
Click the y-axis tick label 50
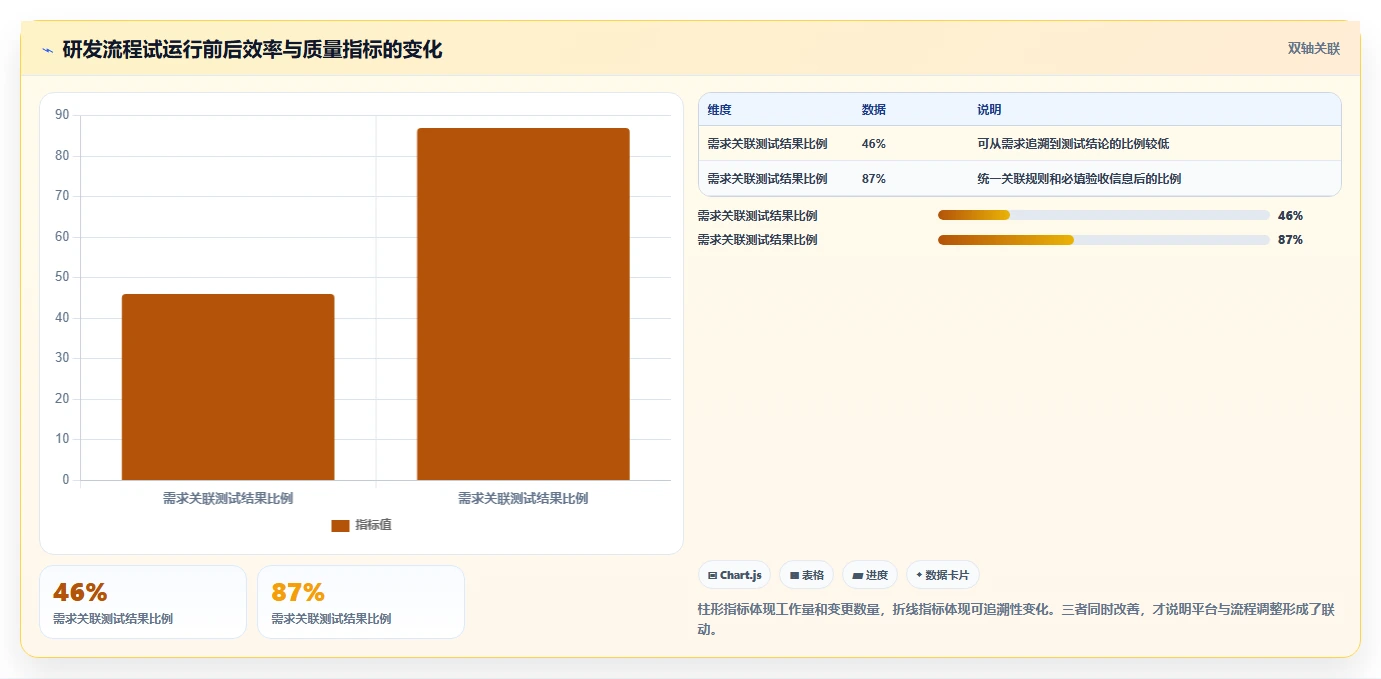pos(62,277)
